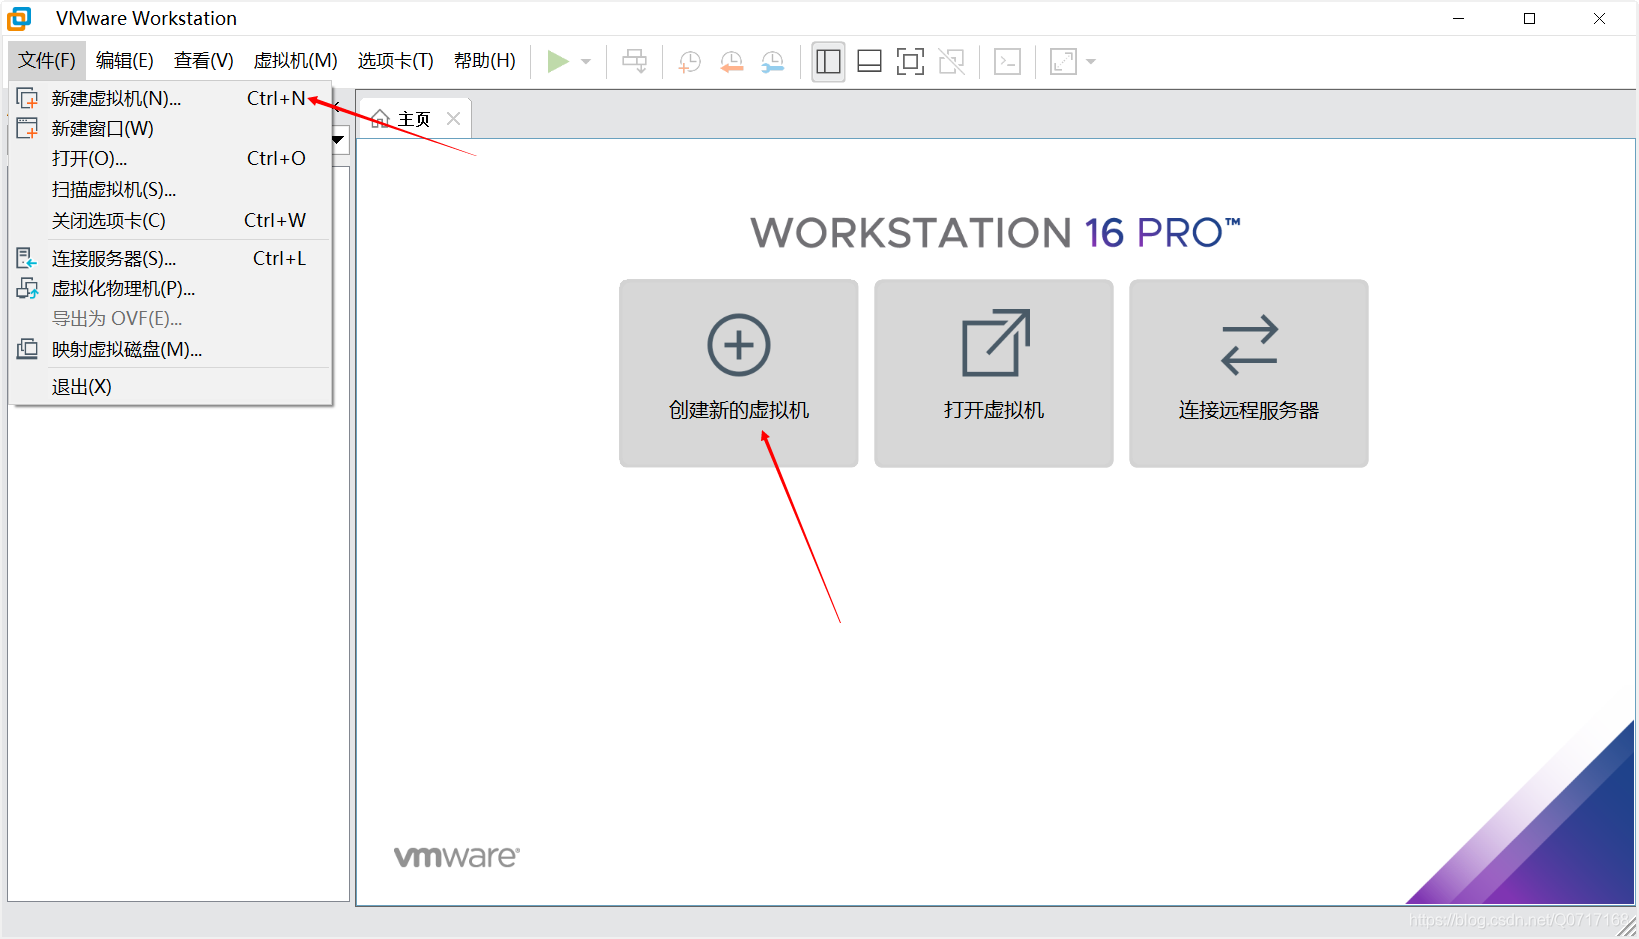Minimize the VMware Workstation window
Screen dimensions: 1639x939
pyautogui.click(x=1459, y=18)
